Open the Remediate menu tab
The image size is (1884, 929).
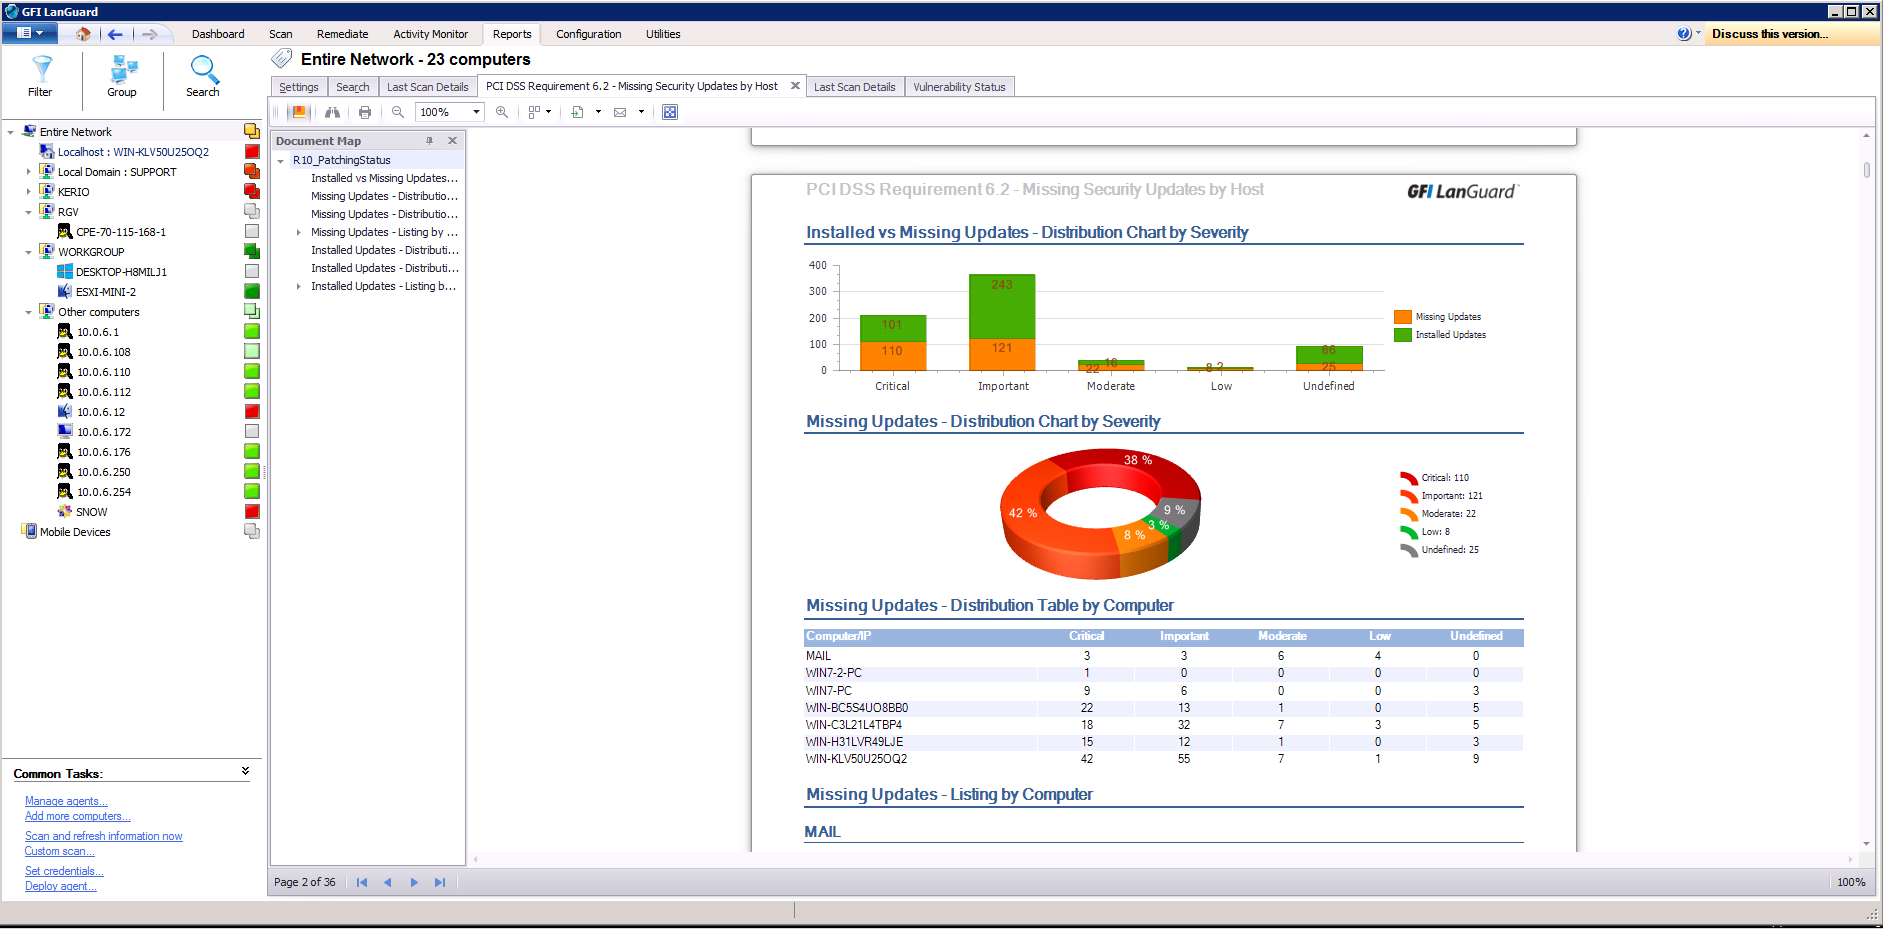pyautogui.click(x=342, y=34)
